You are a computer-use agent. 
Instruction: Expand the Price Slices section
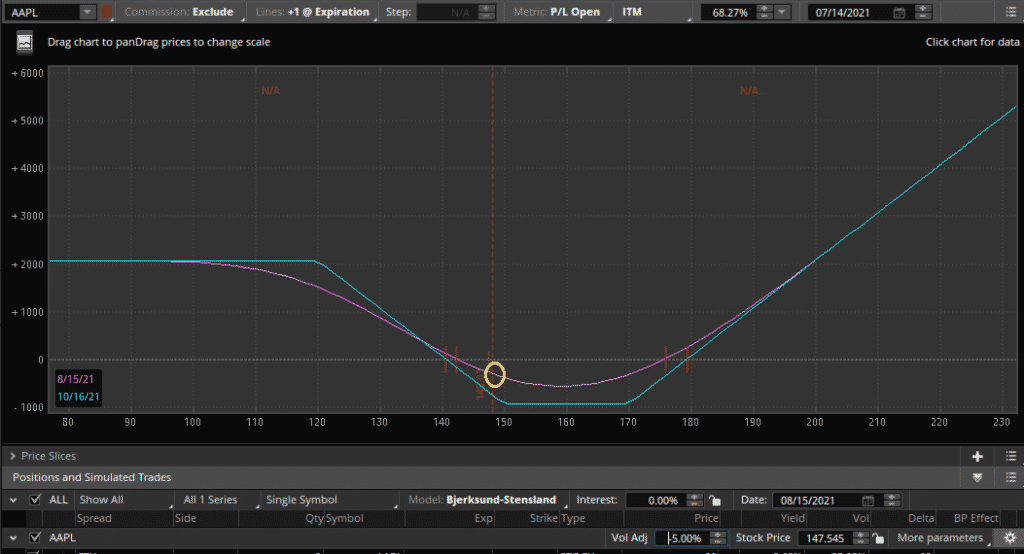click(12, 455)
